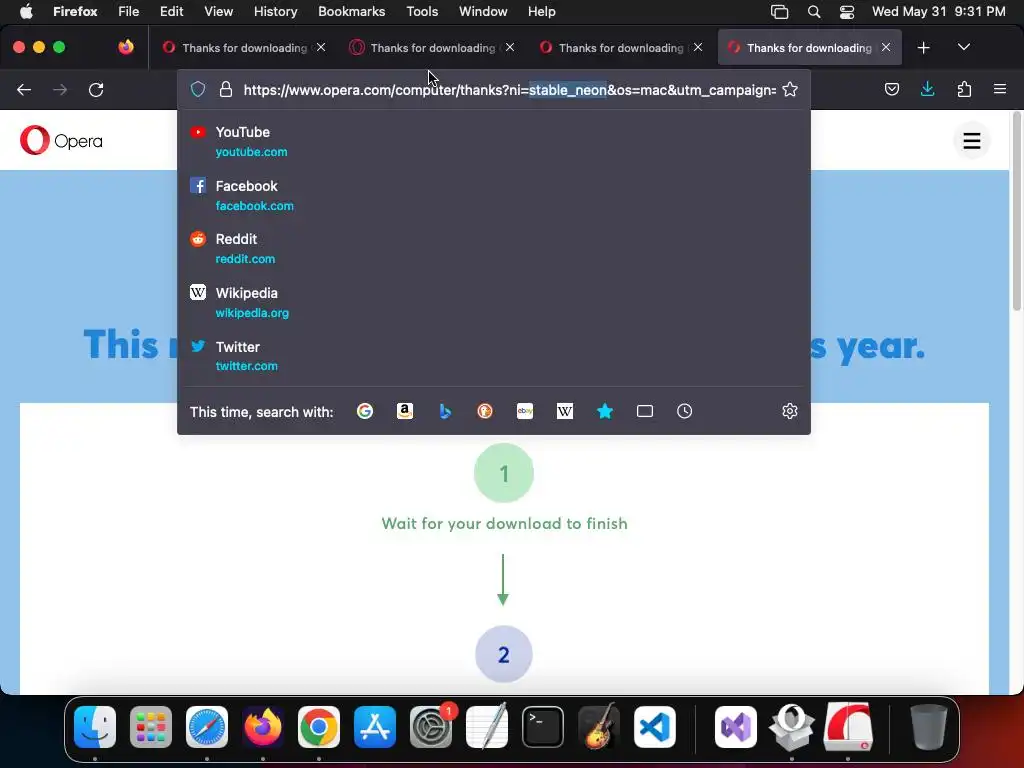Open Spotlight search in menu bar
Screen dimensions: 1024x768
point(814,11)
